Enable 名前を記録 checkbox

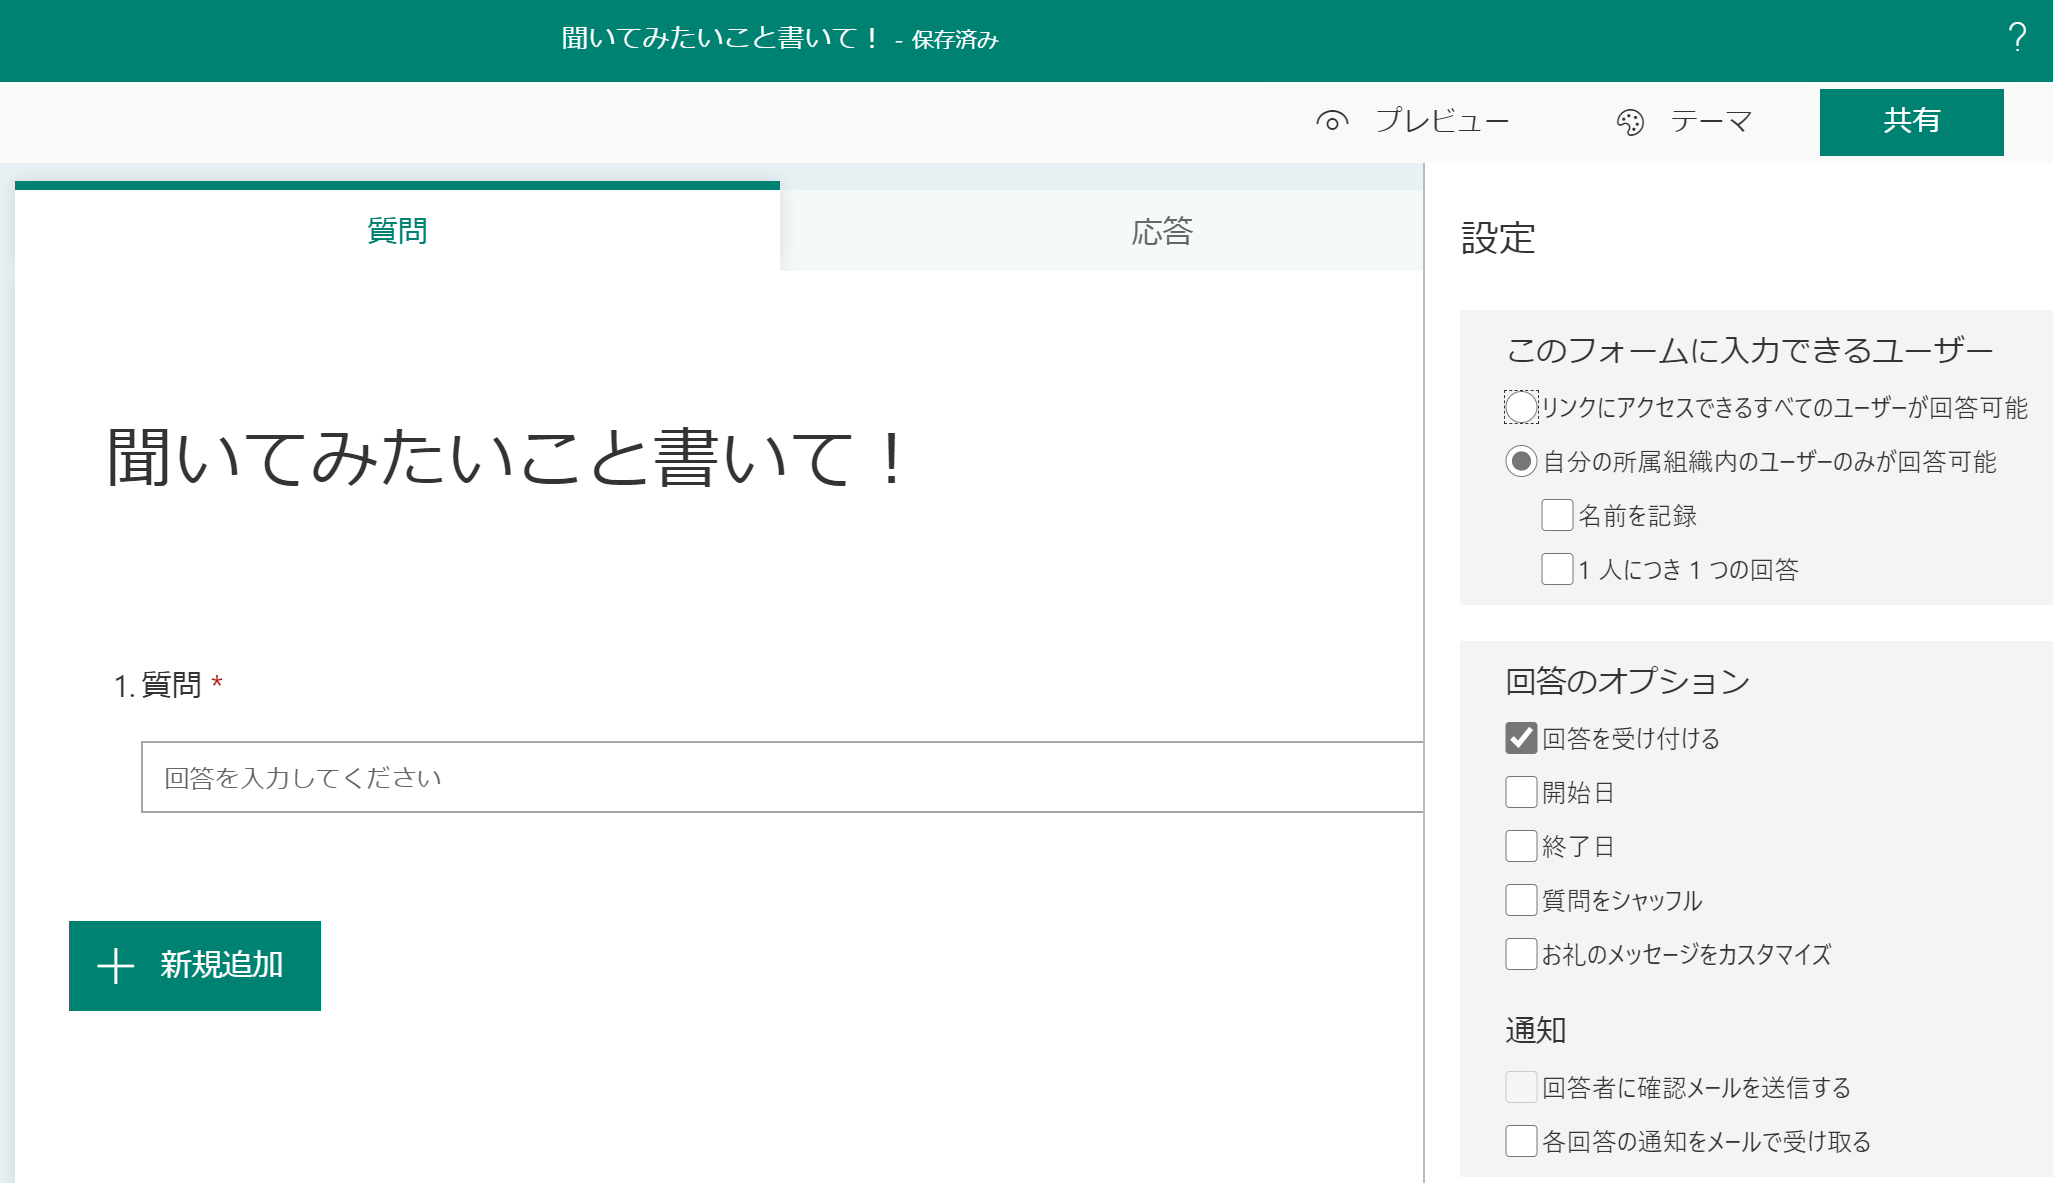pyautogui.click(x=1557, y=515)
